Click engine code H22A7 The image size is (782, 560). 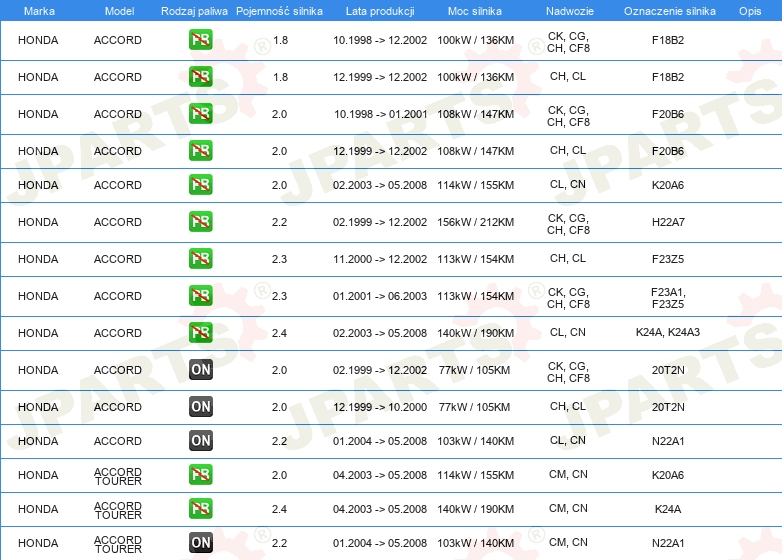coord(667,222)
